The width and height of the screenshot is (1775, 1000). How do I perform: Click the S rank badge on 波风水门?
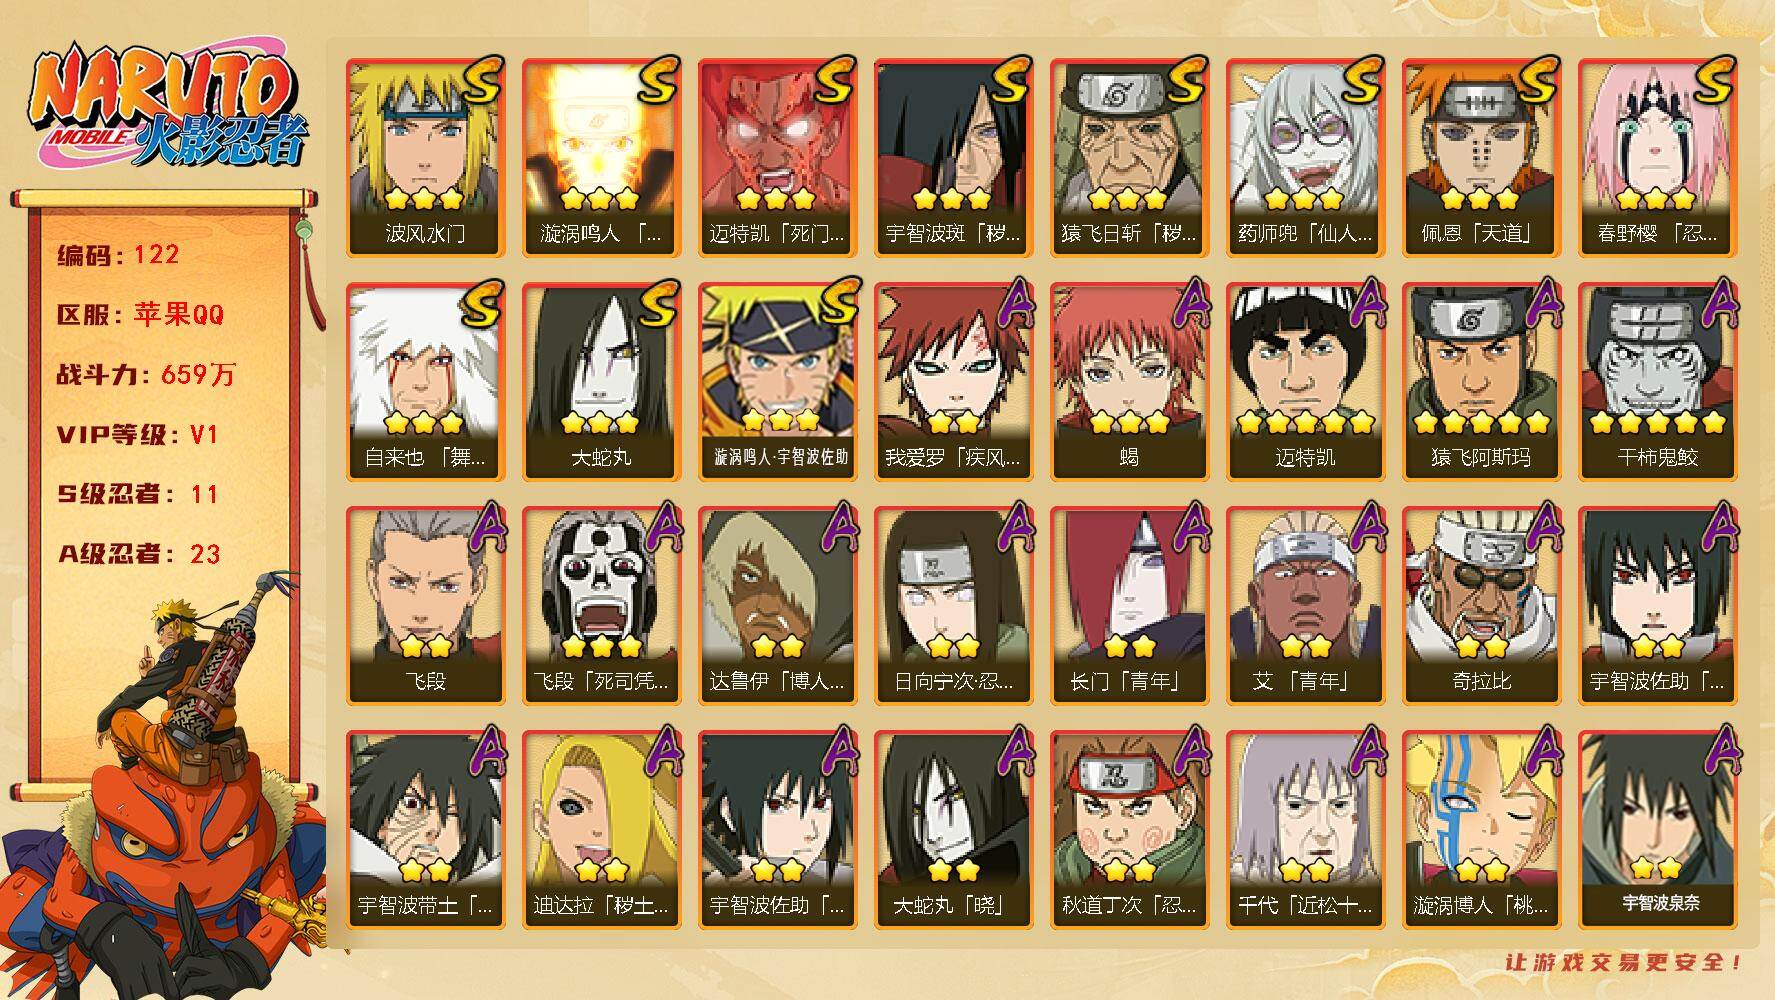(481, 81)
